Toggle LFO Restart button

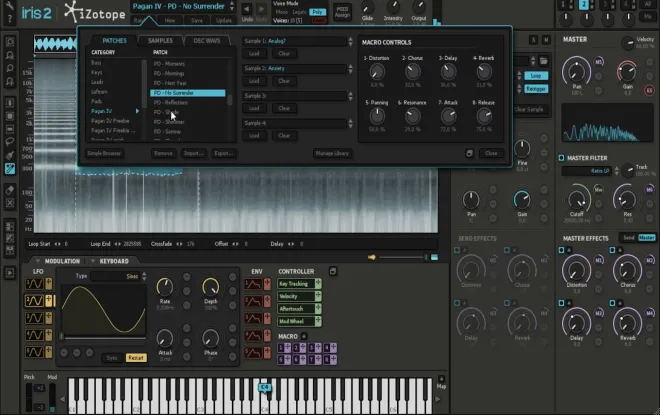(x=136, y=358)
